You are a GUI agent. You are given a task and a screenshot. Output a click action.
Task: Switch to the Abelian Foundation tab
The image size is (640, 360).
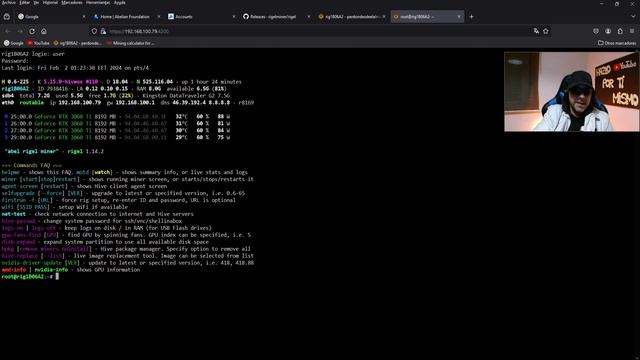click(x=127, y=17)
